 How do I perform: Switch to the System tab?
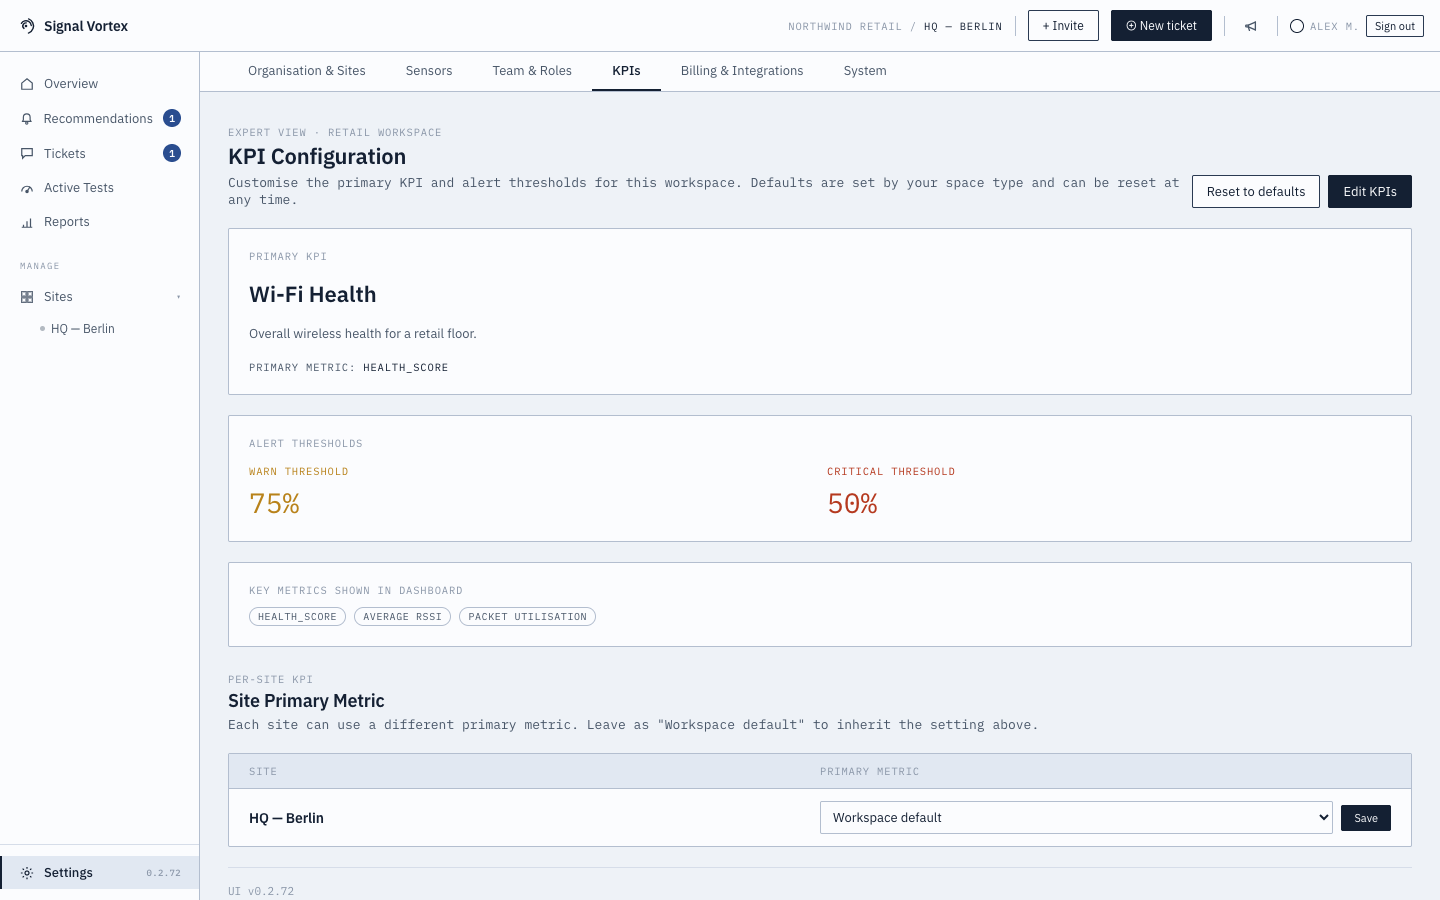865,71
